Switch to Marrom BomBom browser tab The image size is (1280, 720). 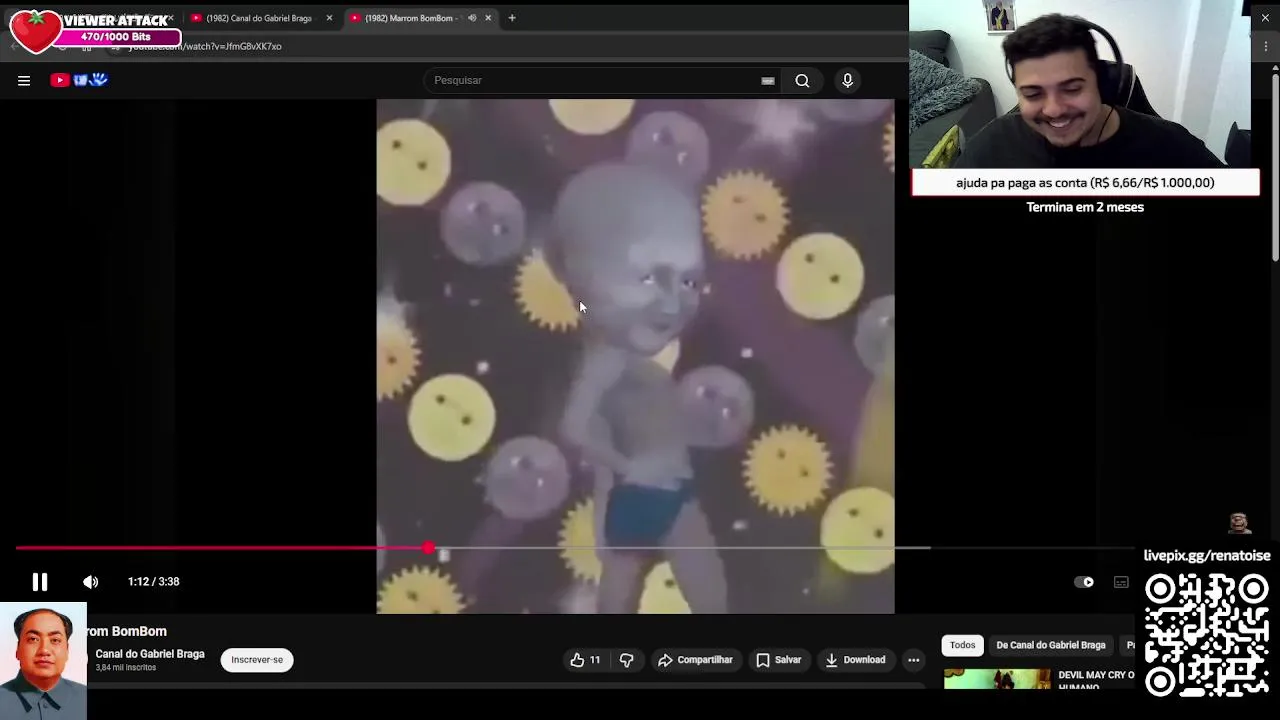[x=408, y=18]
